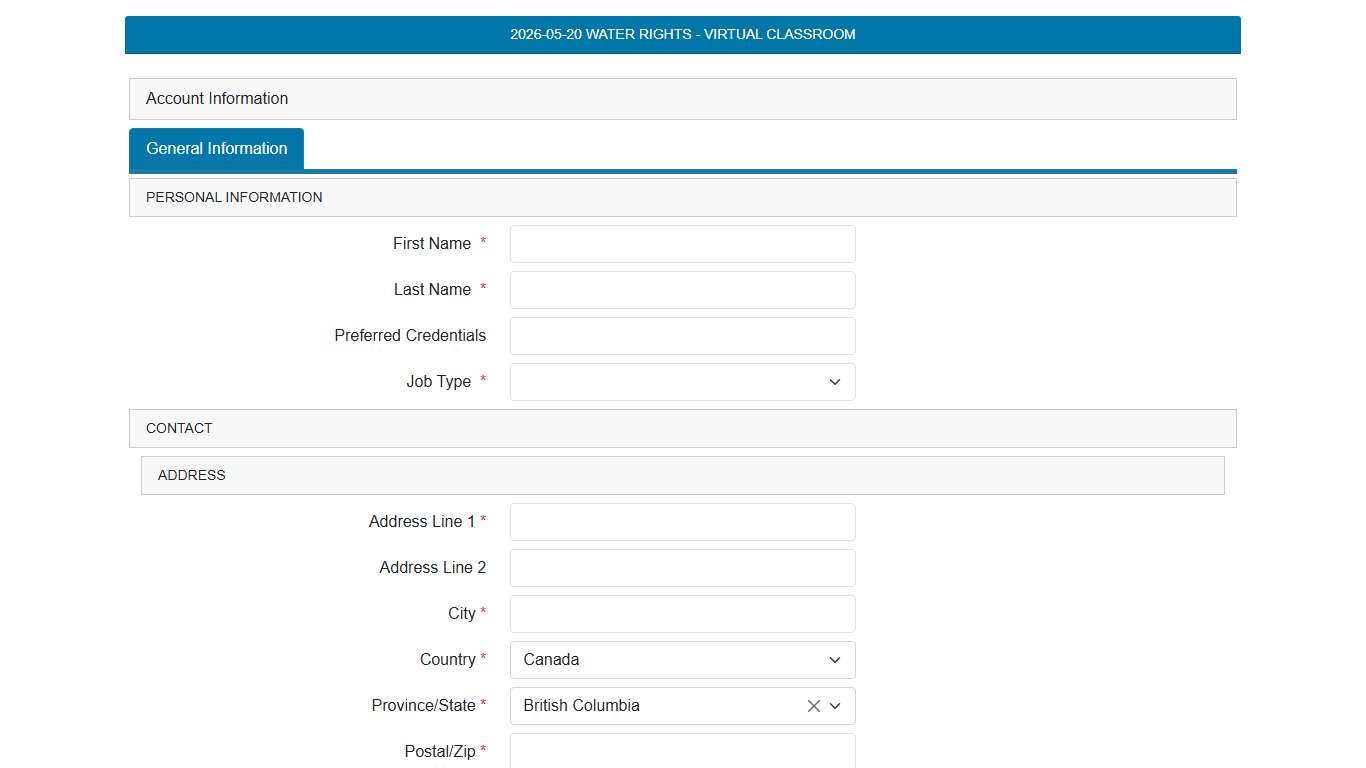The image size is (1366, 768).
Task: Expand the Country dropdown showing Canada
Action: pos(682,660)
